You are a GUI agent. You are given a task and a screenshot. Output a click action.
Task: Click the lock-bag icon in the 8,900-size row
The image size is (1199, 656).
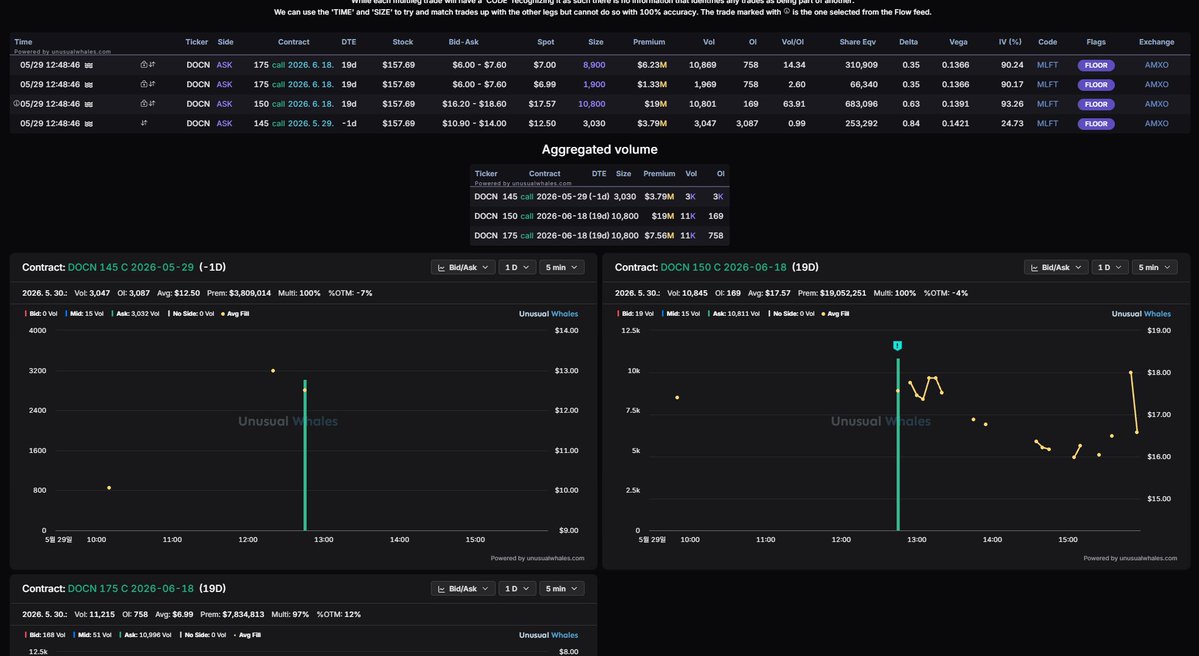144,65
